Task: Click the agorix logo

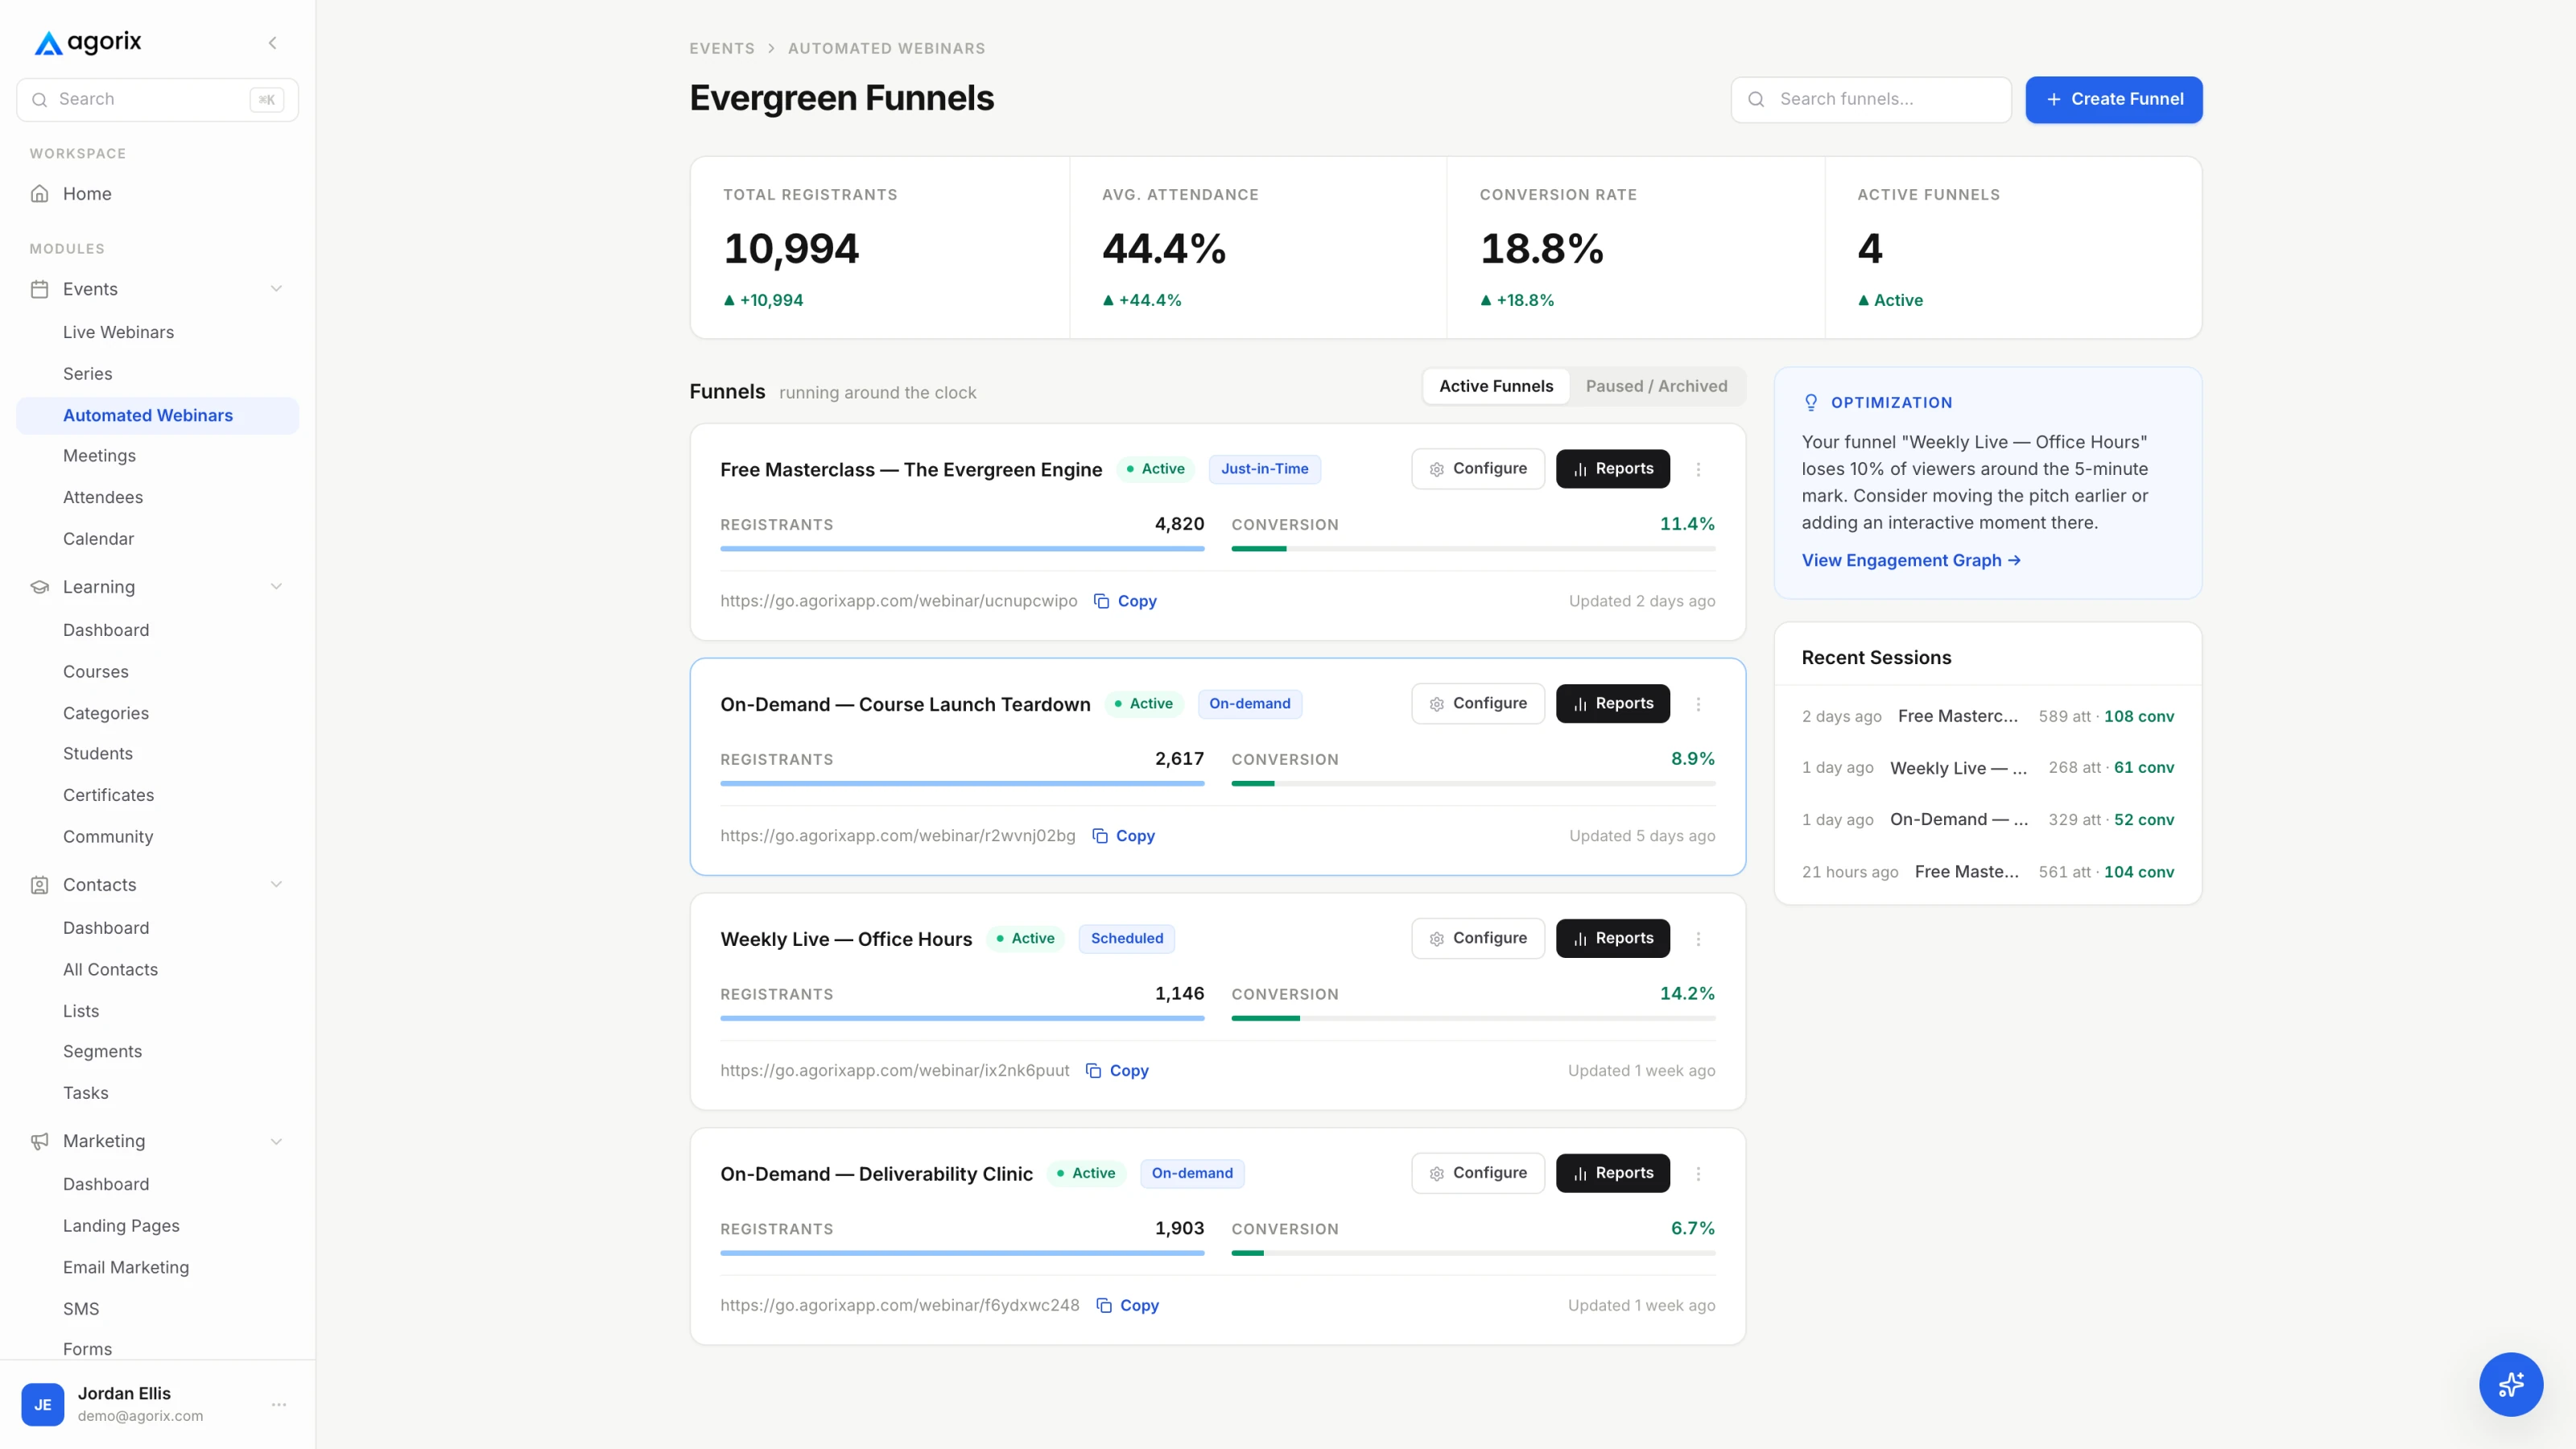Action: (88, 42)
